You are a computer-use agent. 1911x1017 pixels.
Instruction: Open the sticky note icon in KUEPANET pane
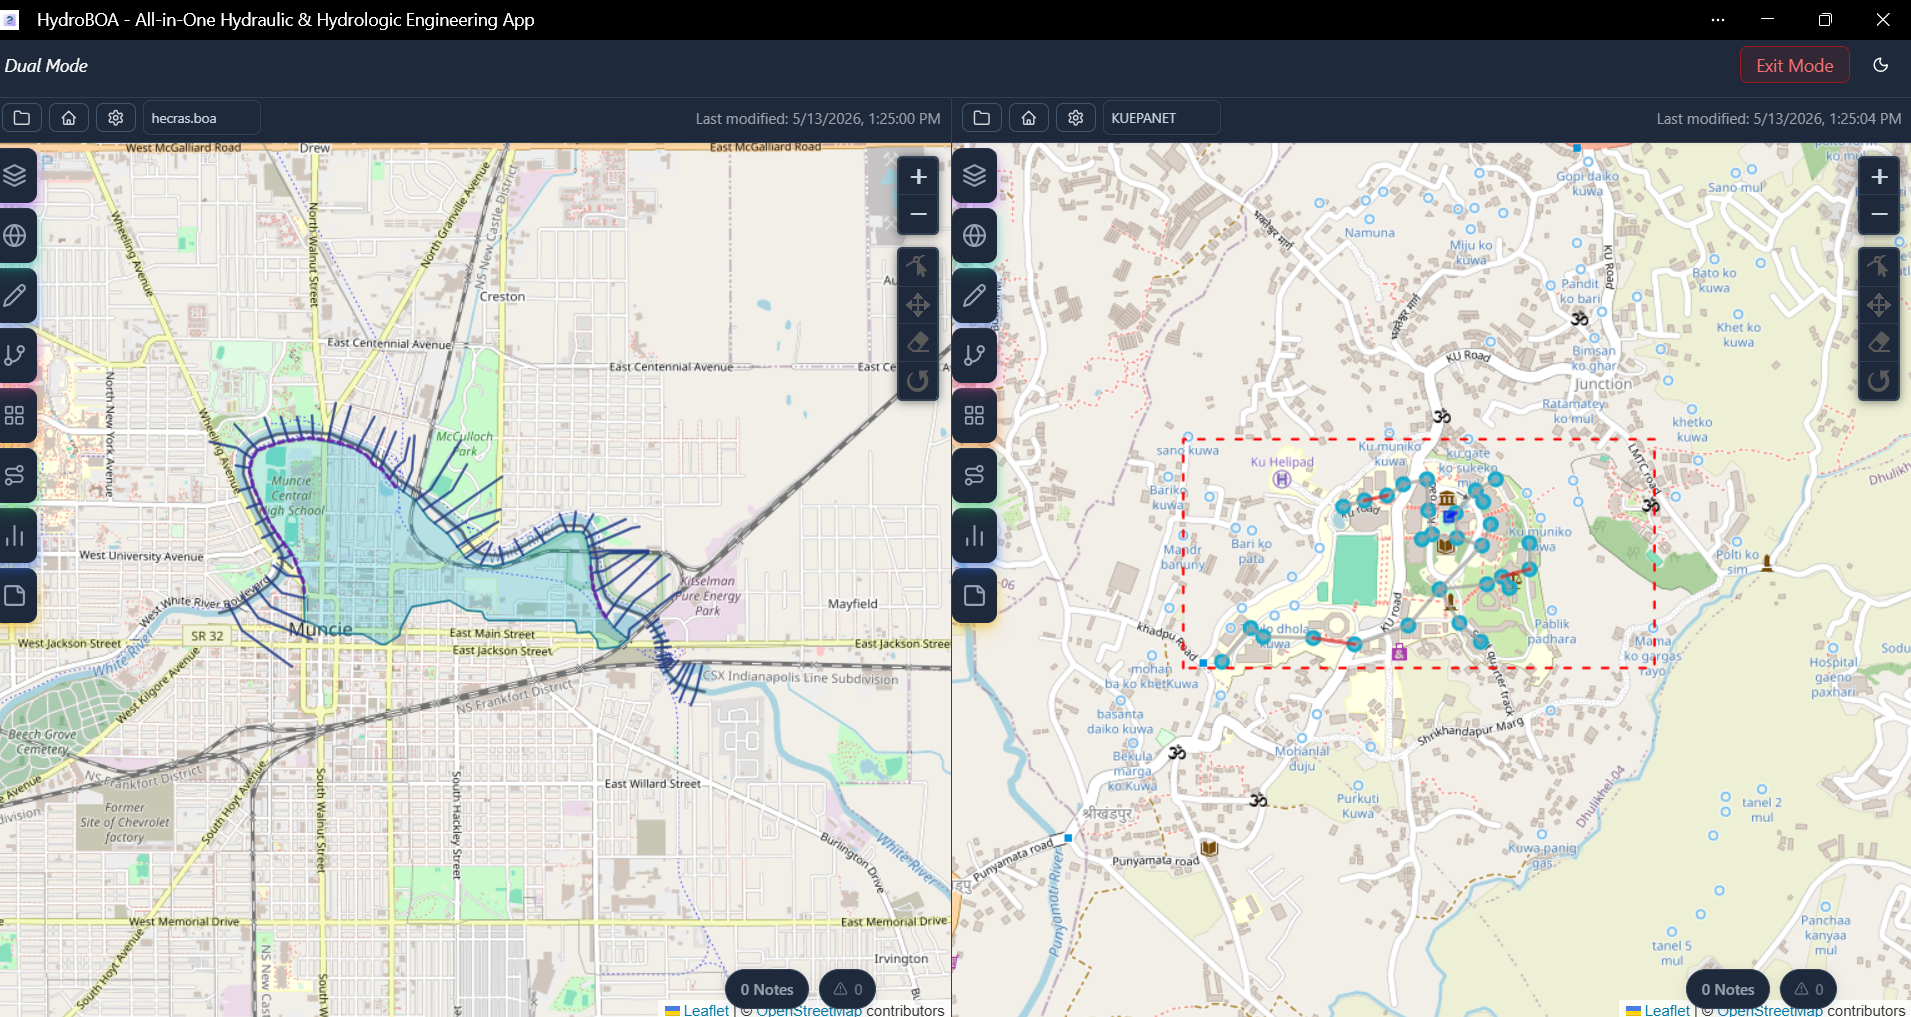pyautogui.click(x=975, y=596)
